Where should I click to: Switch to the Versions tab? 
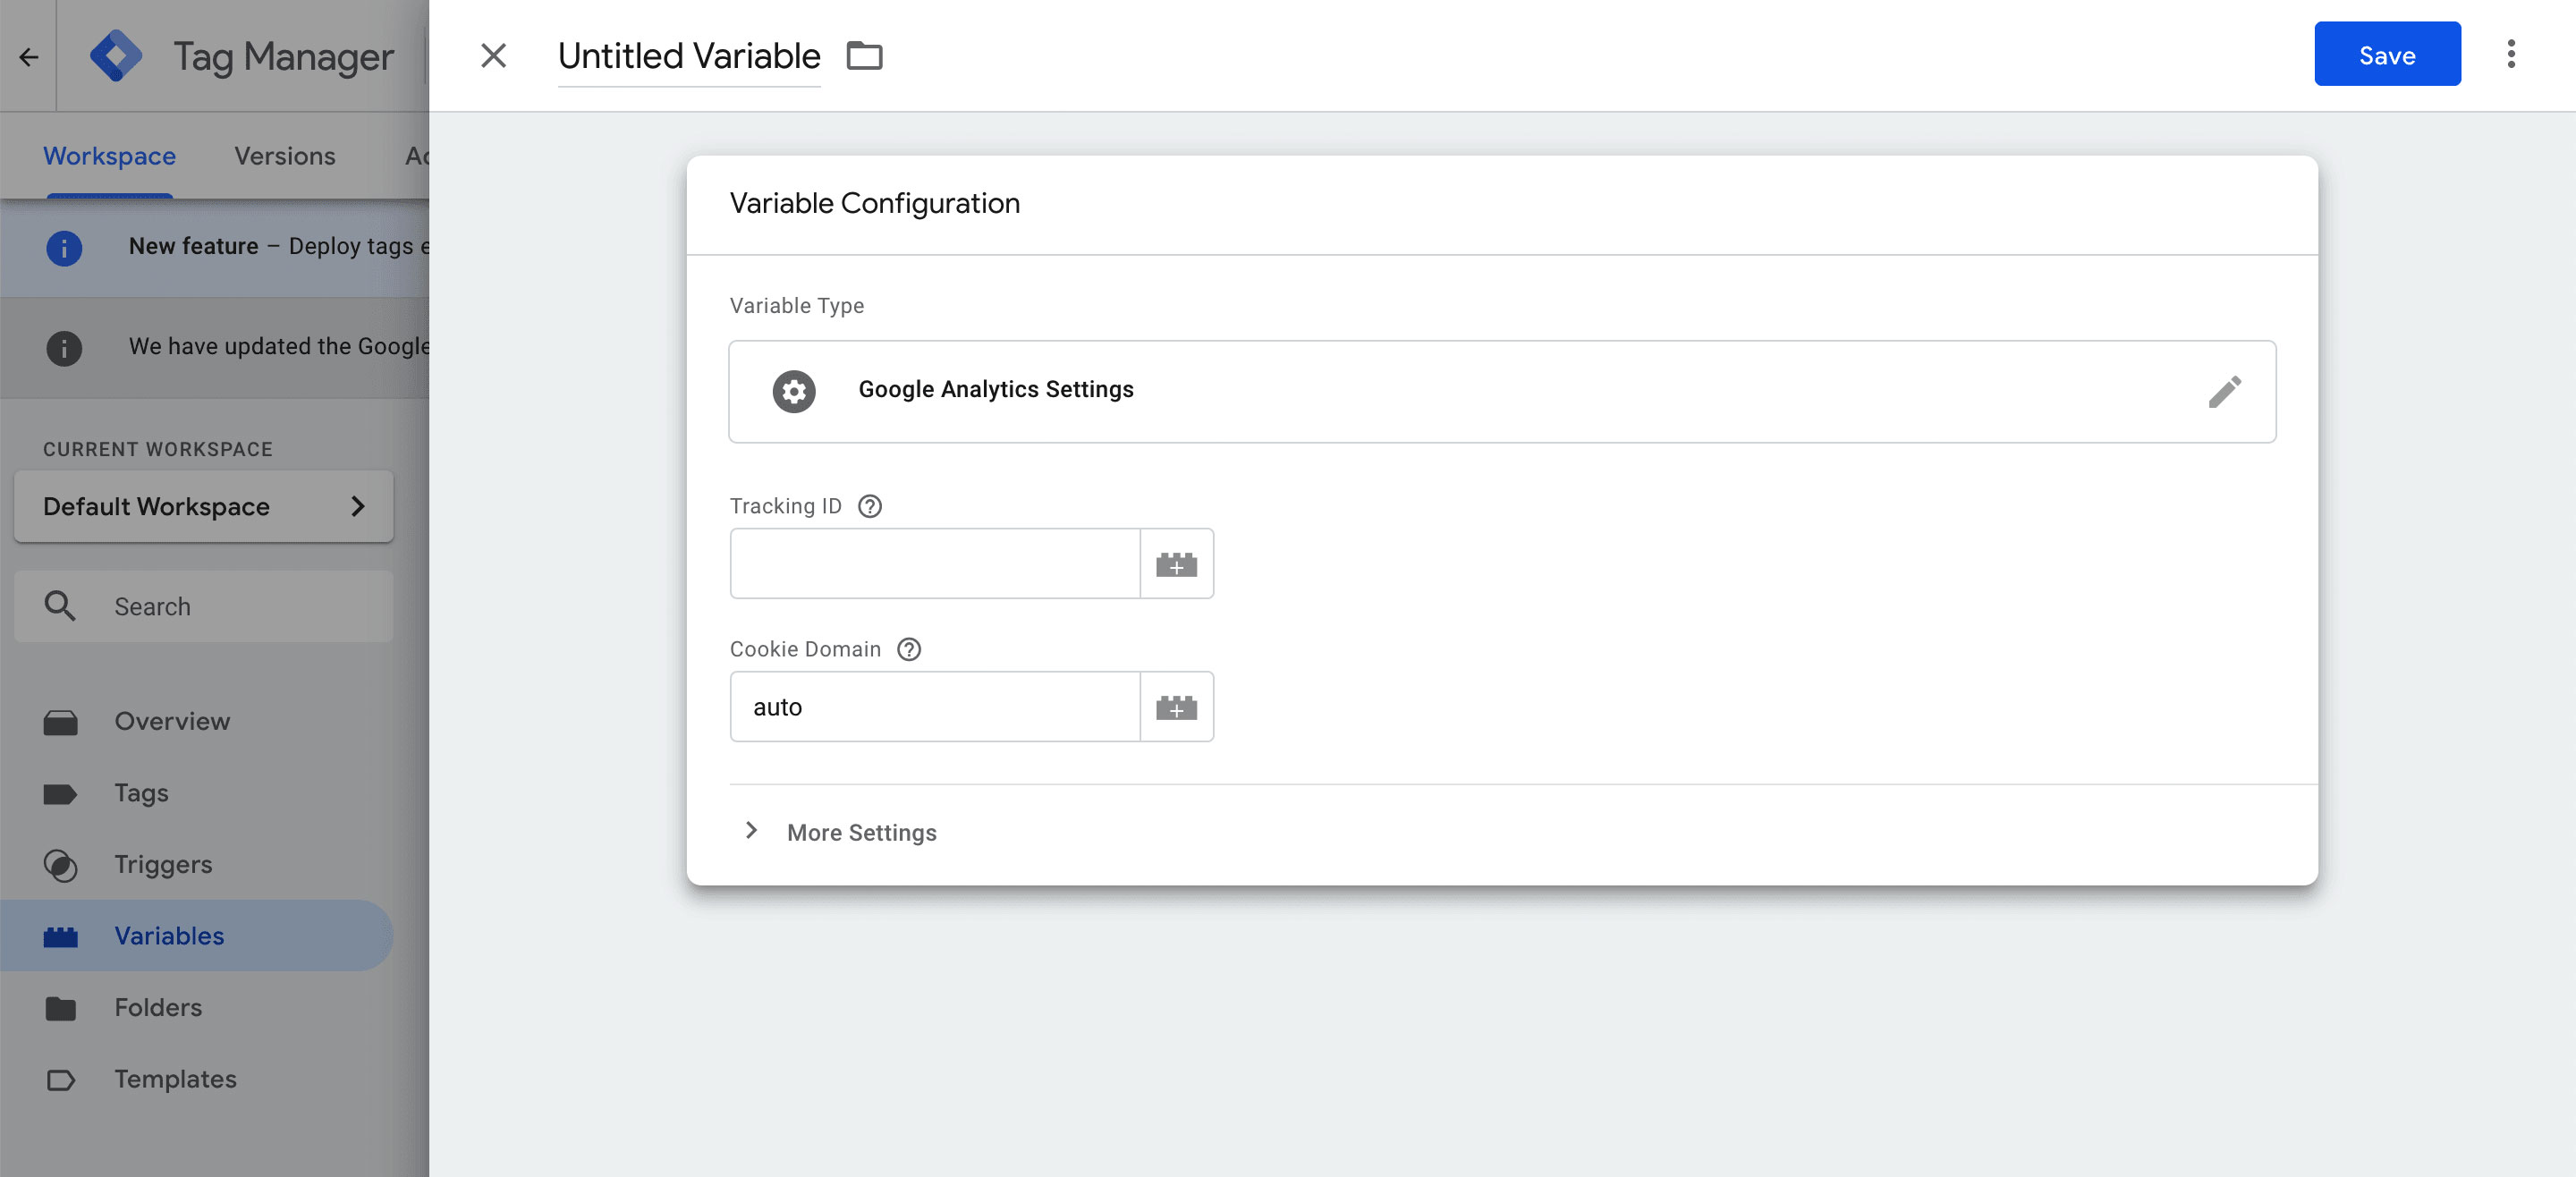pos(285,156)
